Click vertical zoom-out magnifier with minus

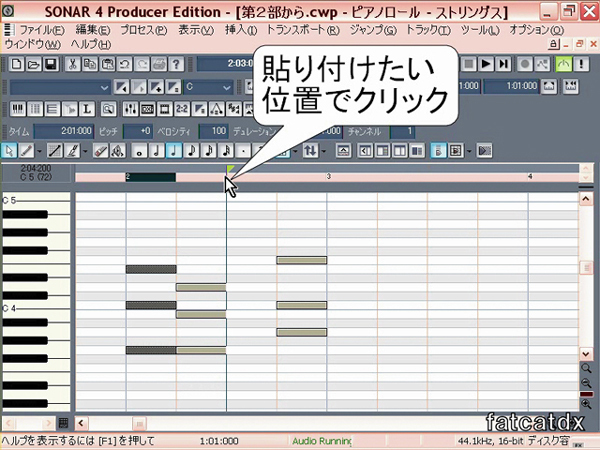click(586, 383)
